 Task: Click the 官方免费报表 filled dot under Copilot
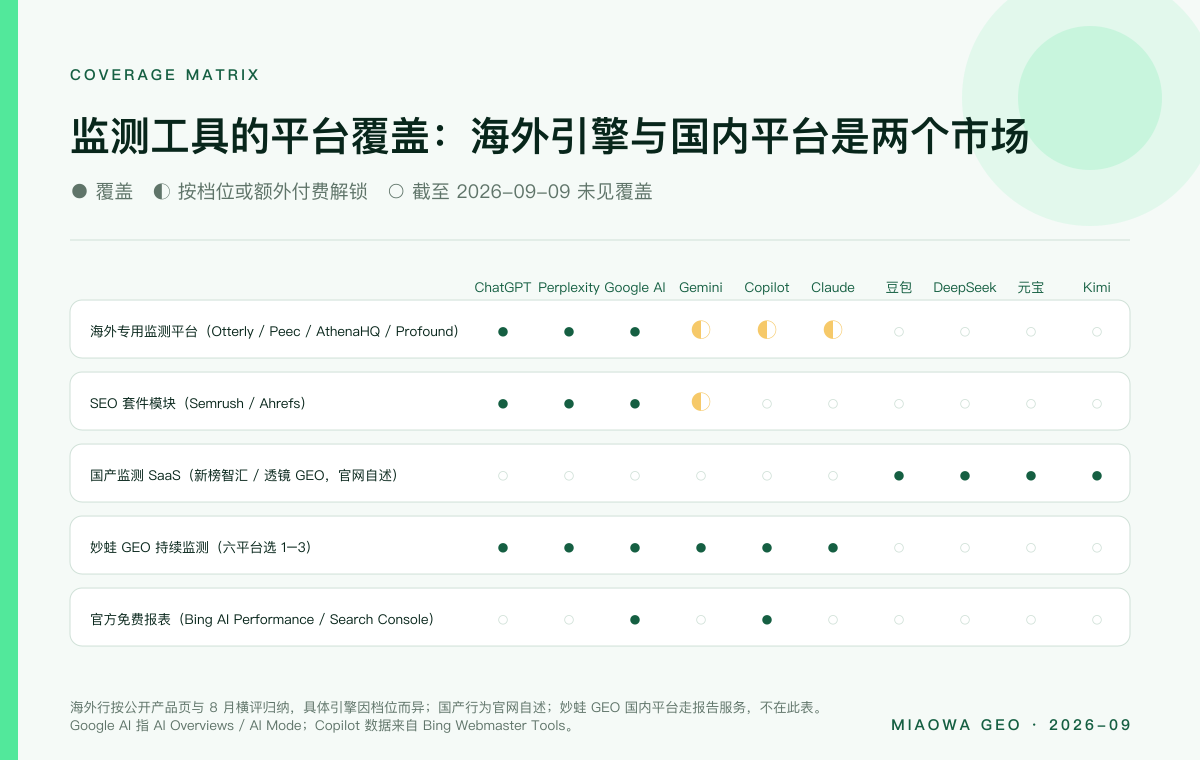point(767,619)
